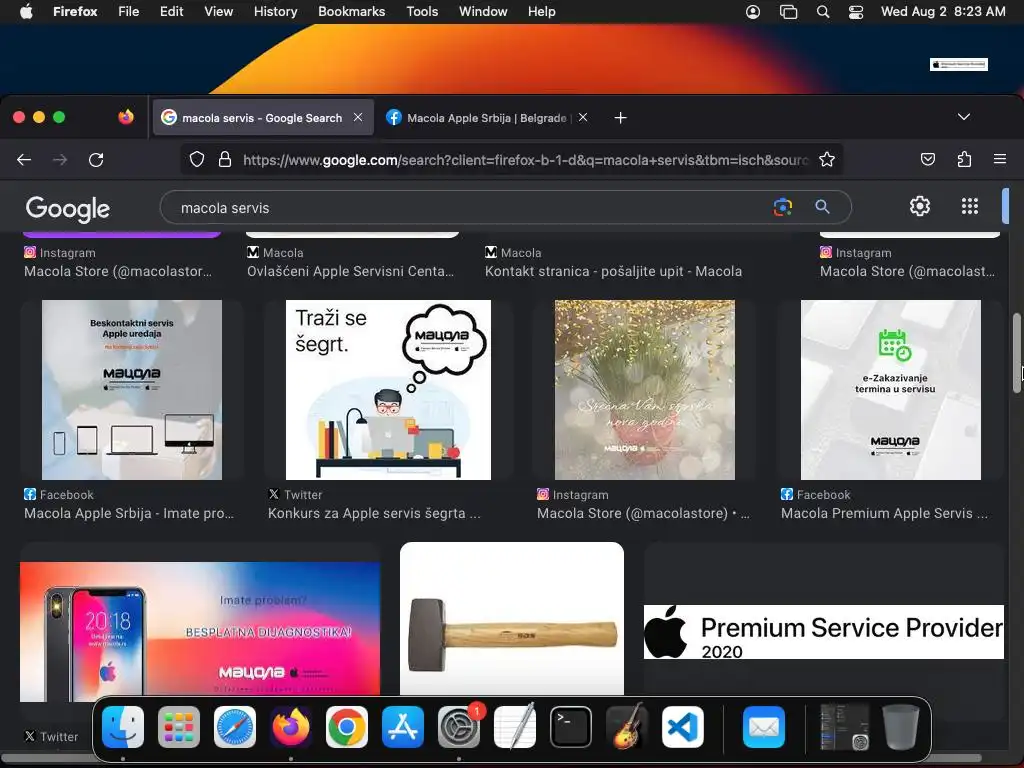Go back with the browser back arrow
1024x768 pixels.
click(x=24, y=159)
